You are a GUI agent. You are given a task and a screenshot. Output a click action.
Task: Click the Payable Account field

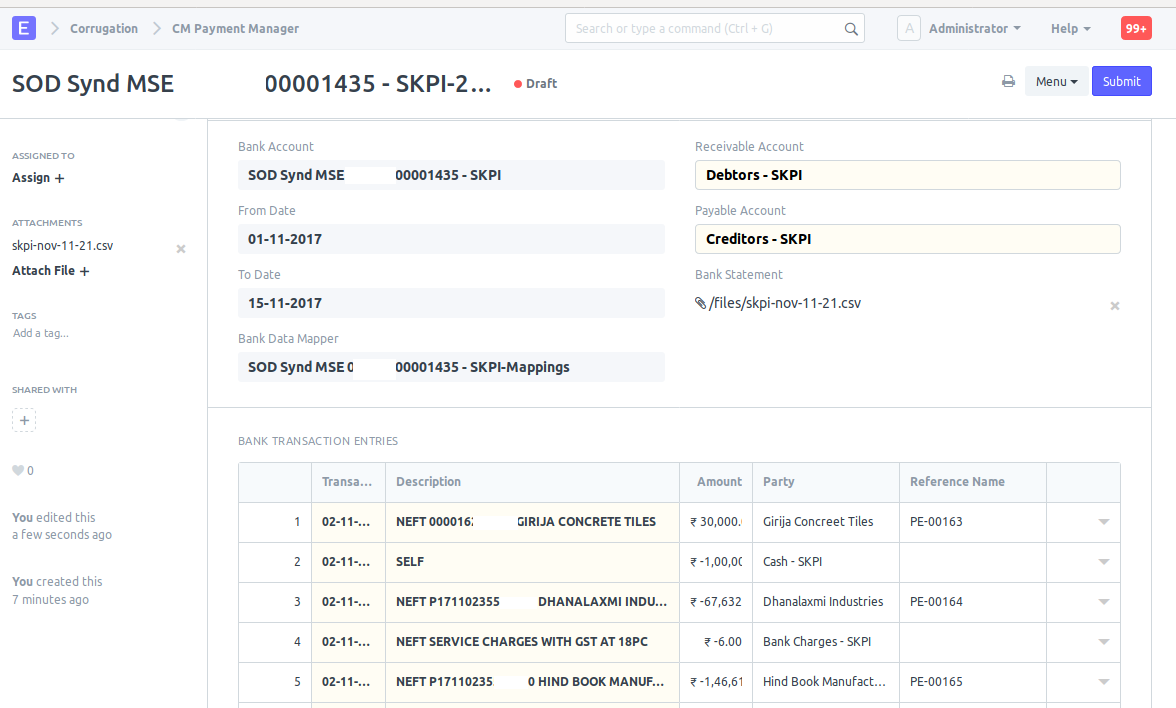pos(908,238)
